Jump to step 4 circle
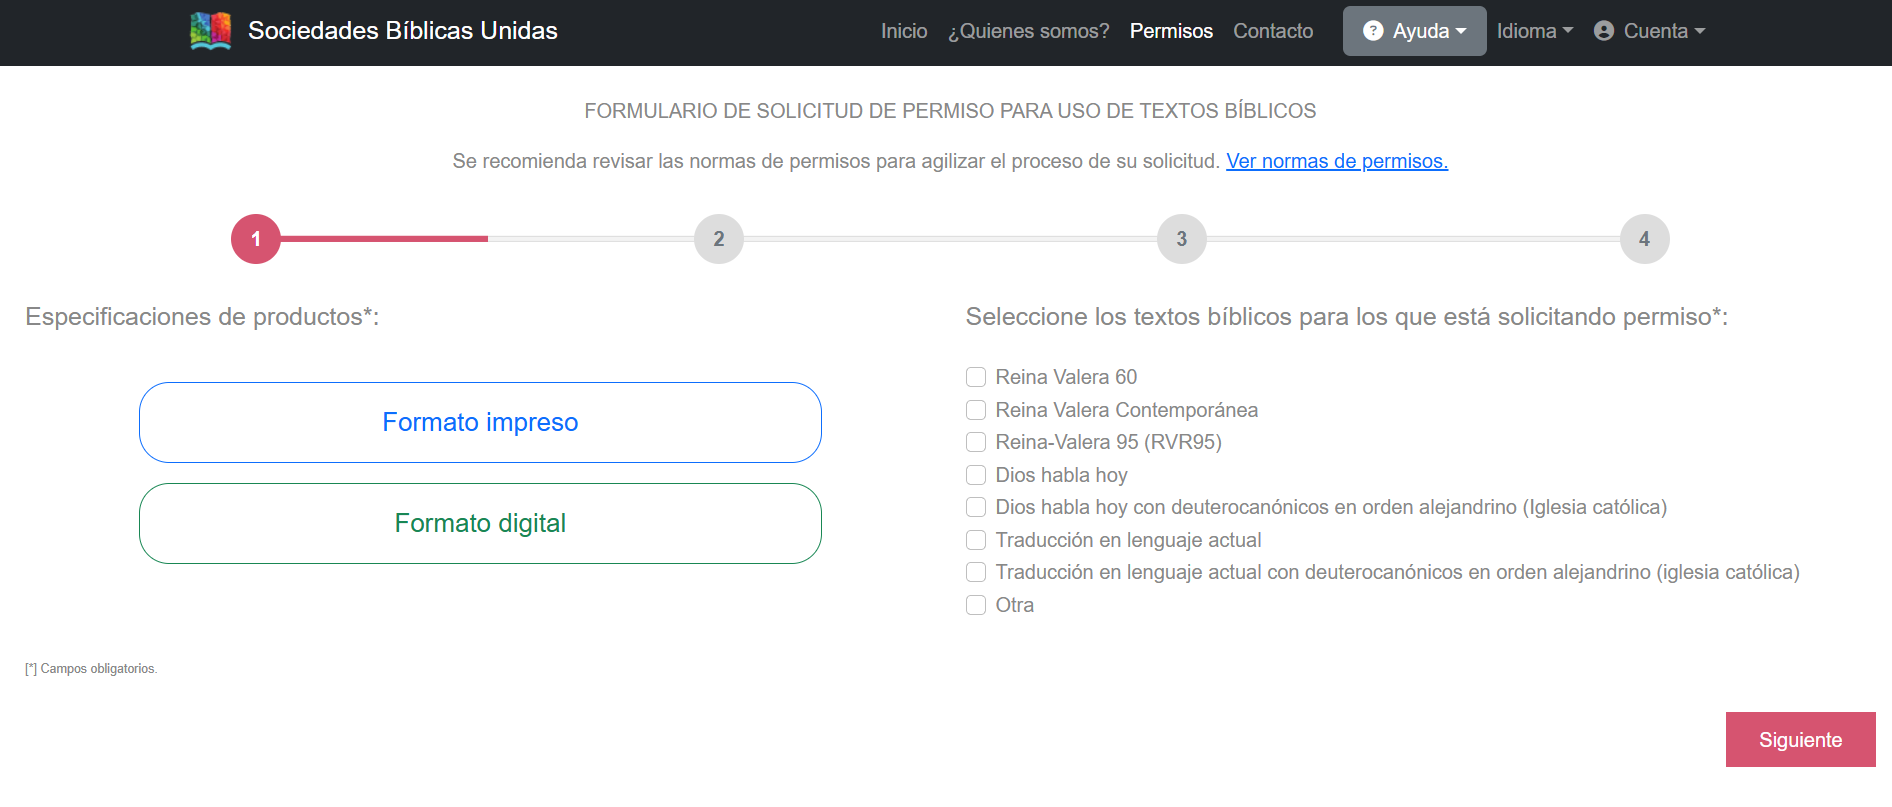This screenshot has height=807, width=1892. pos(1645,239)
